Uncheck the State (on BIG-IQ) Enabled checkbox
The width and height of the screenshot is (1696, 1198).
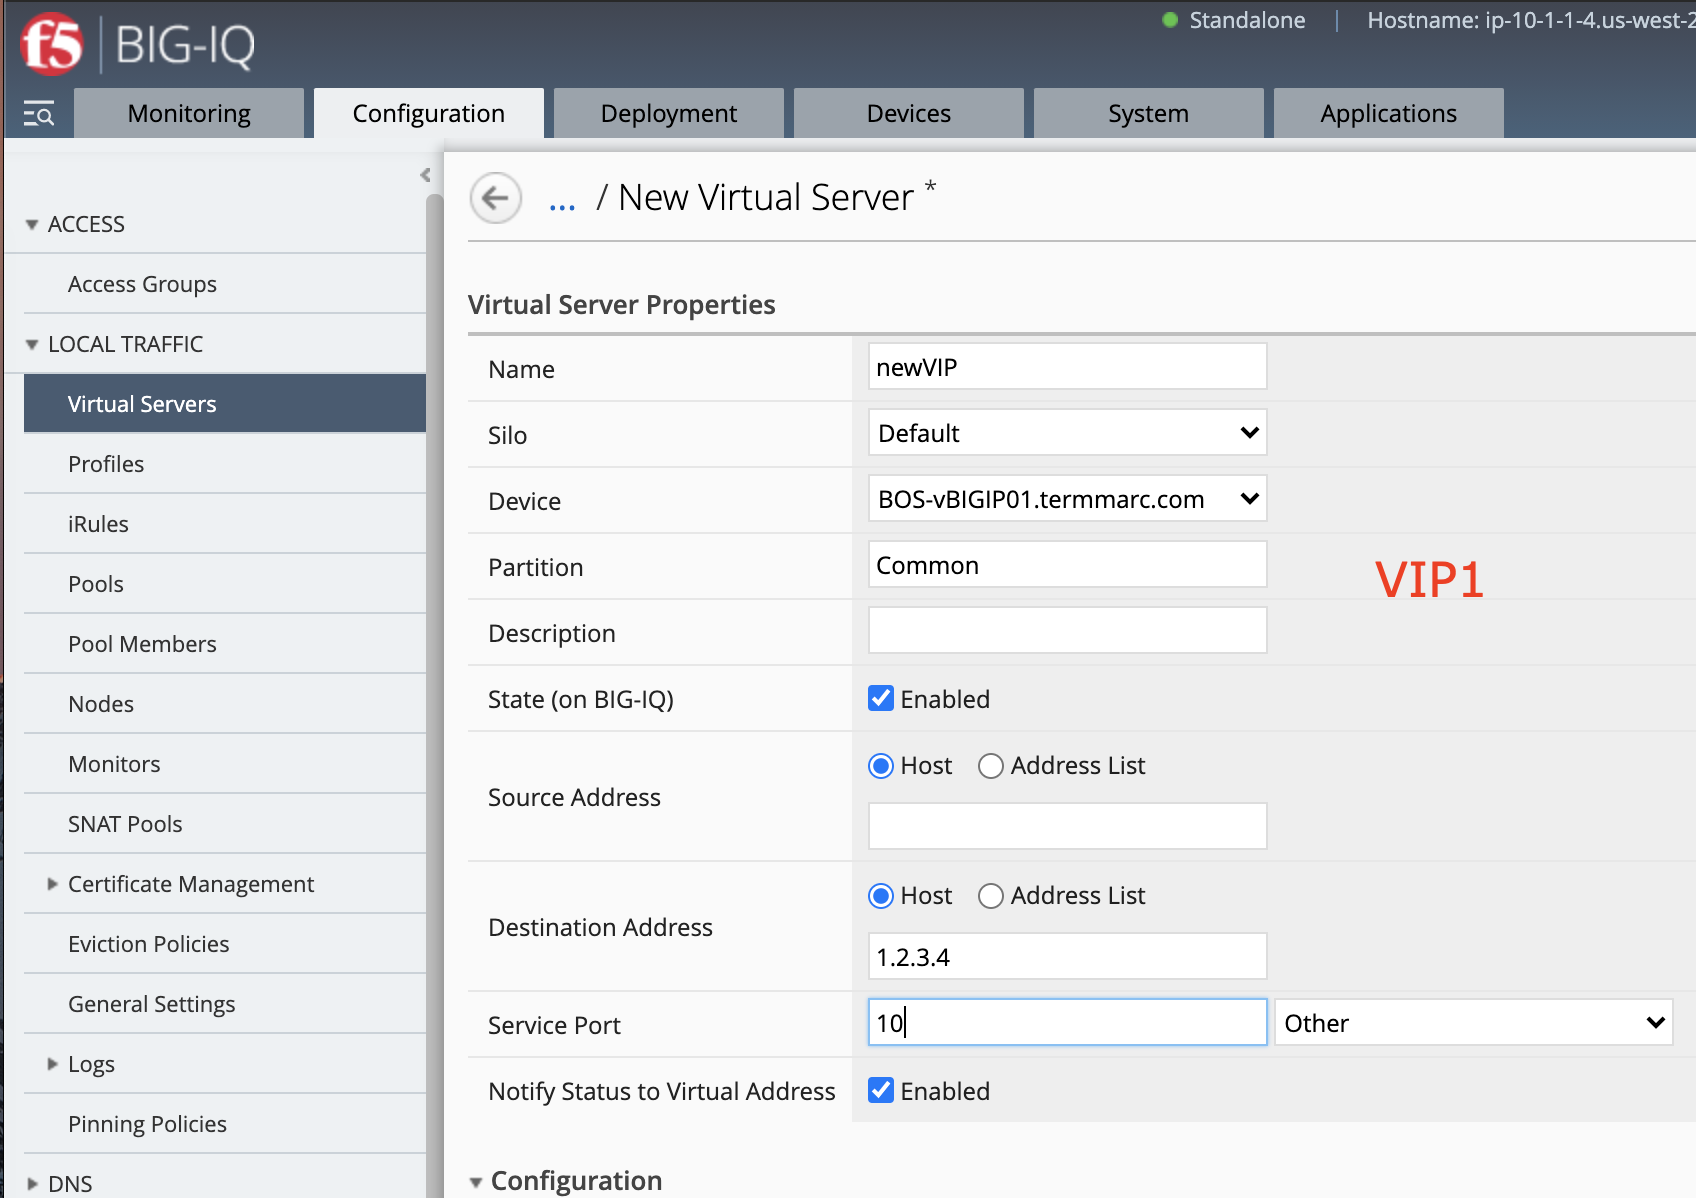880,698
